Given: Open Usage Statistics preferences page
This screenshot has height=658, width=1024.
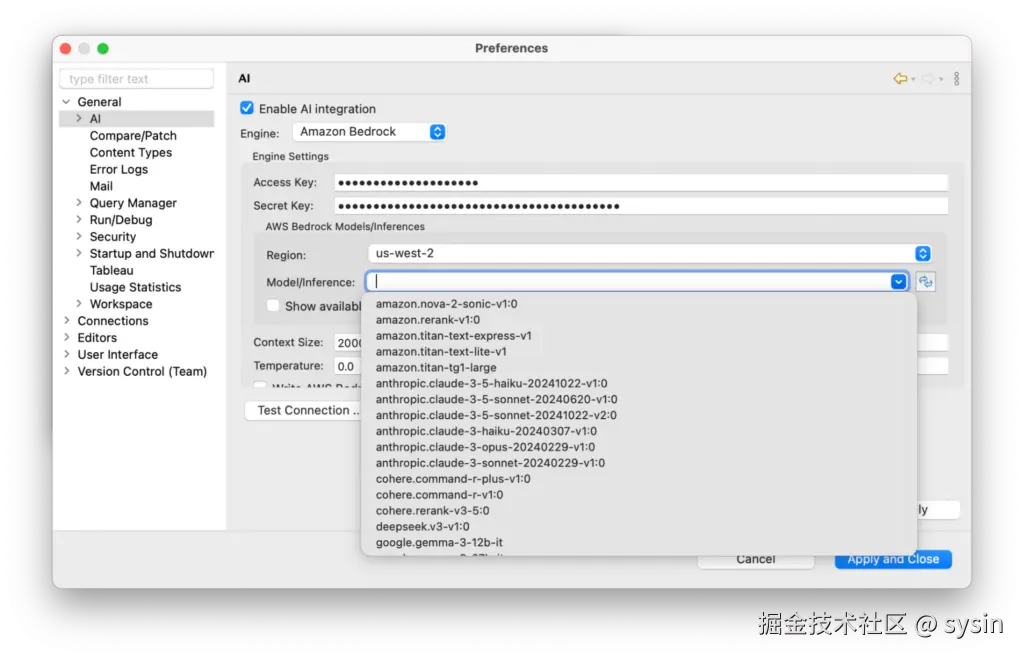Looking at the screenshot, I should 135,287.
